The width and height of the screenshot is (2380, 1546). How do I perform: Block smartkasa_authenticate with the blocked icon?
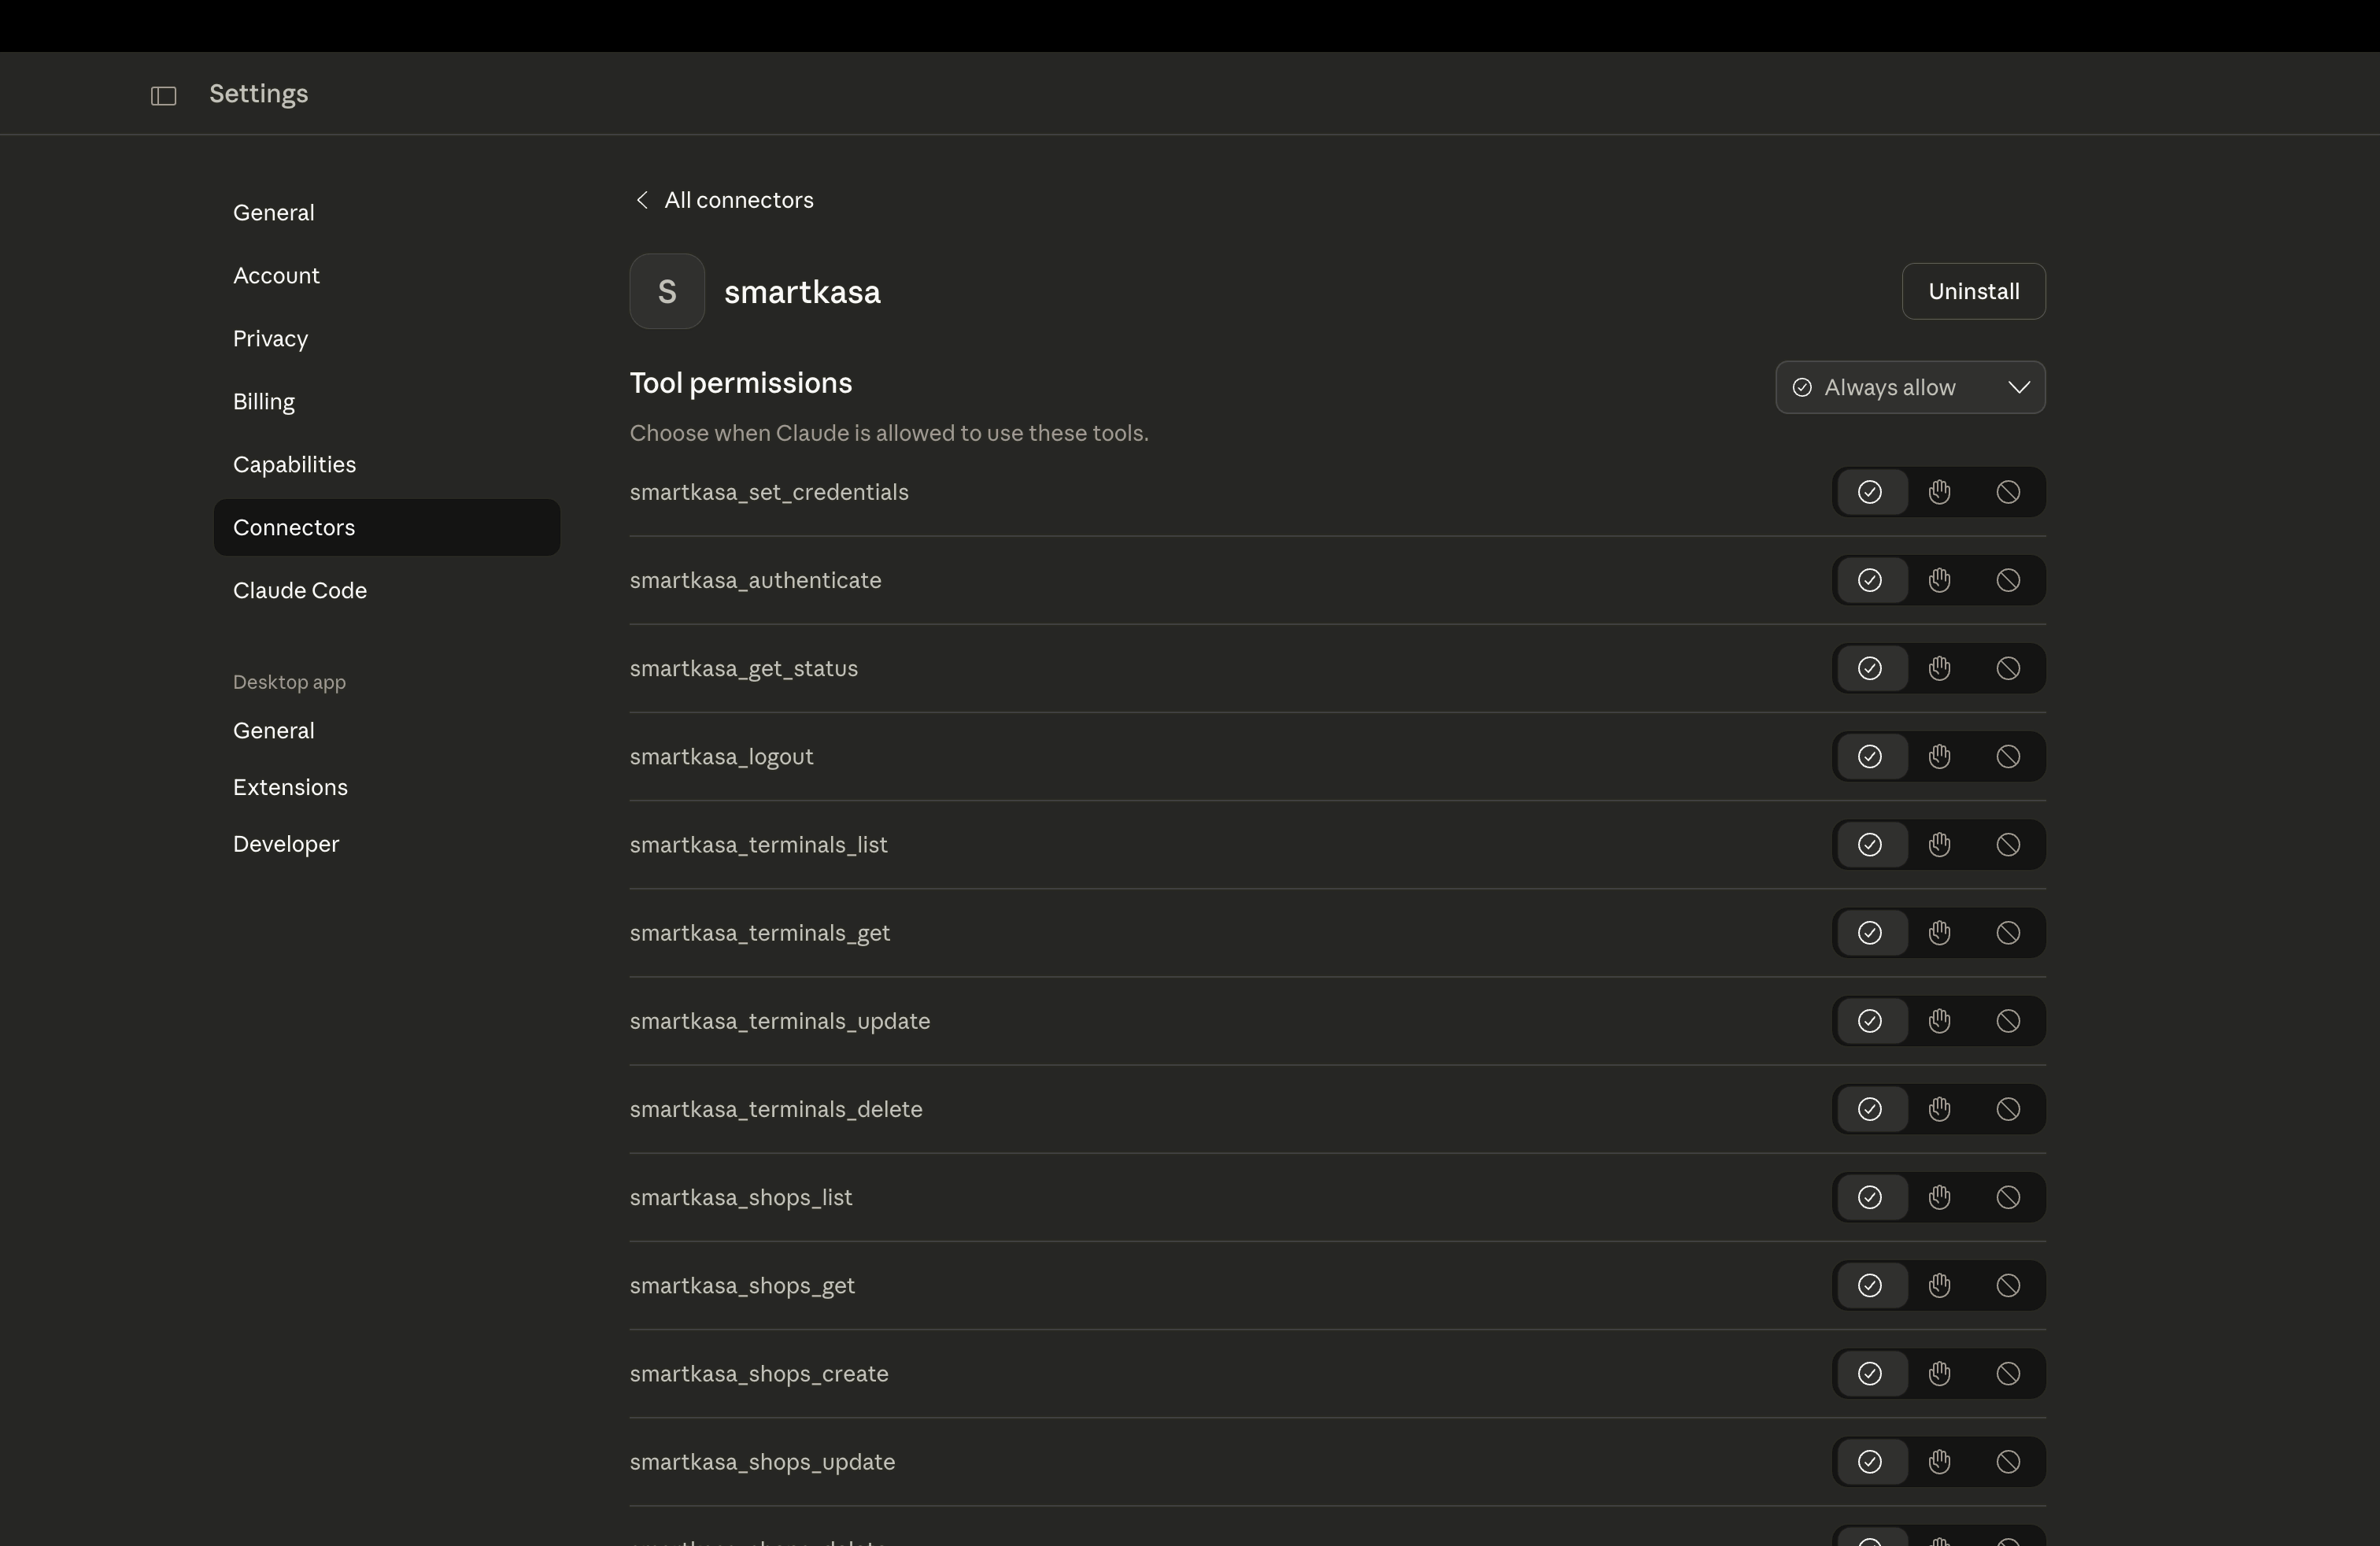coord(2008,580)
